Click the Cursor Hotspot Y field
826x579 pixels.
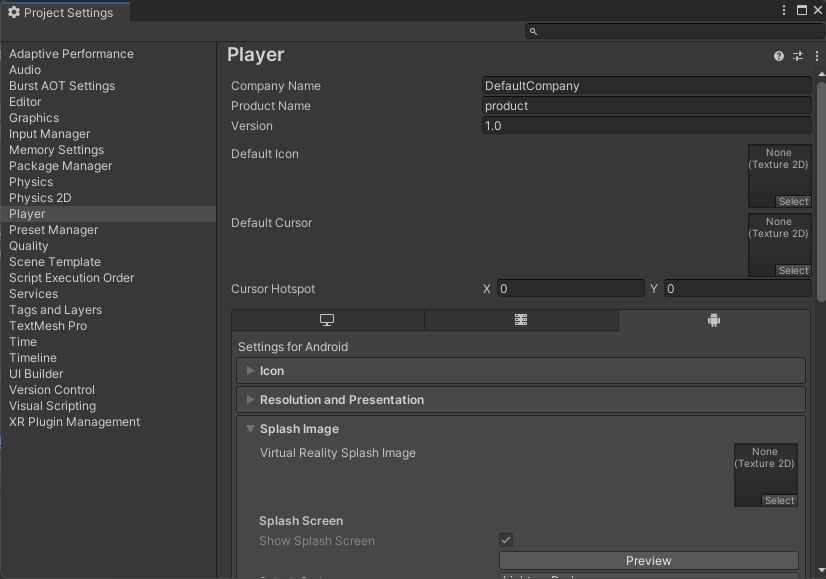(x=738, y=289)
